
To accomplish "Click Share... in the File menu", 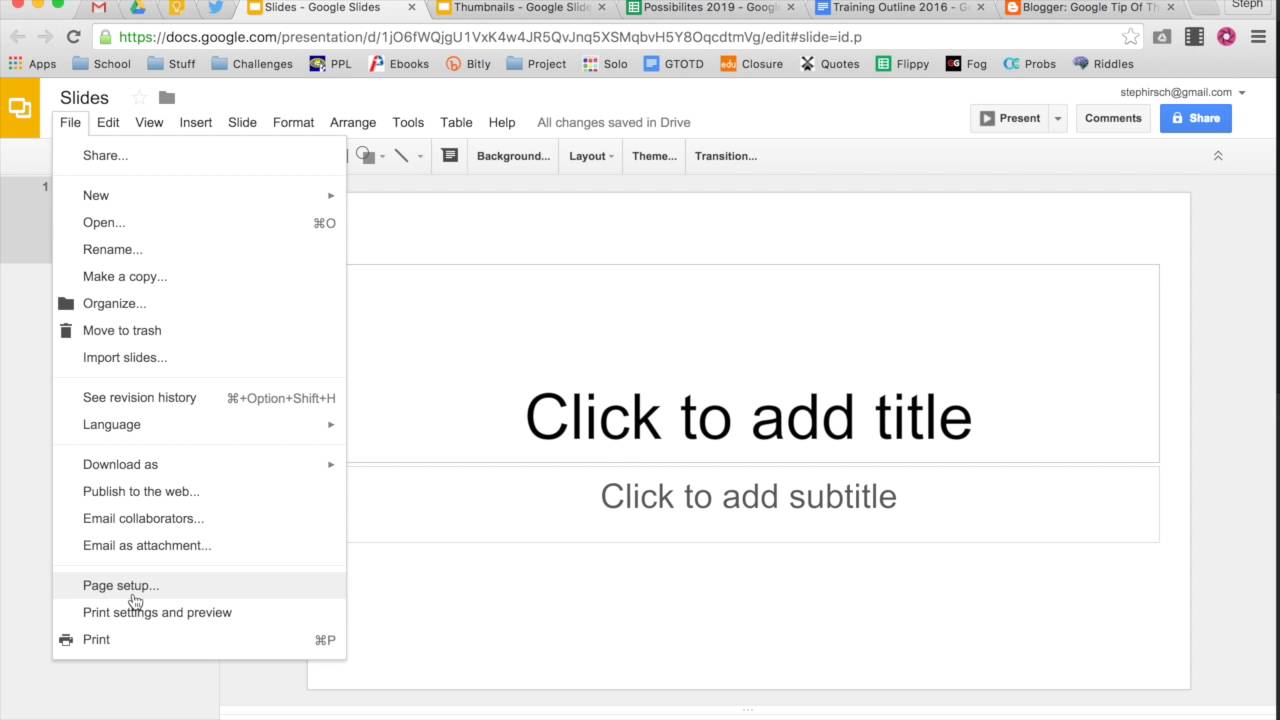I will [199, 156].
